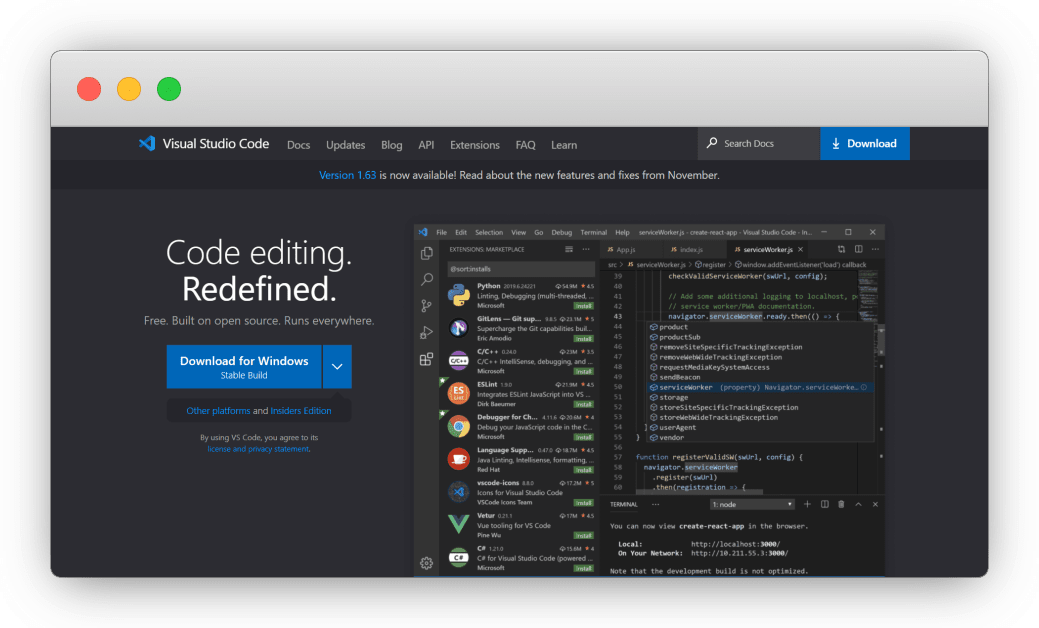Select the Run and Debug activity bar icon
The height and width of the screenshot is (628, 1039).
tap(427, 332)
